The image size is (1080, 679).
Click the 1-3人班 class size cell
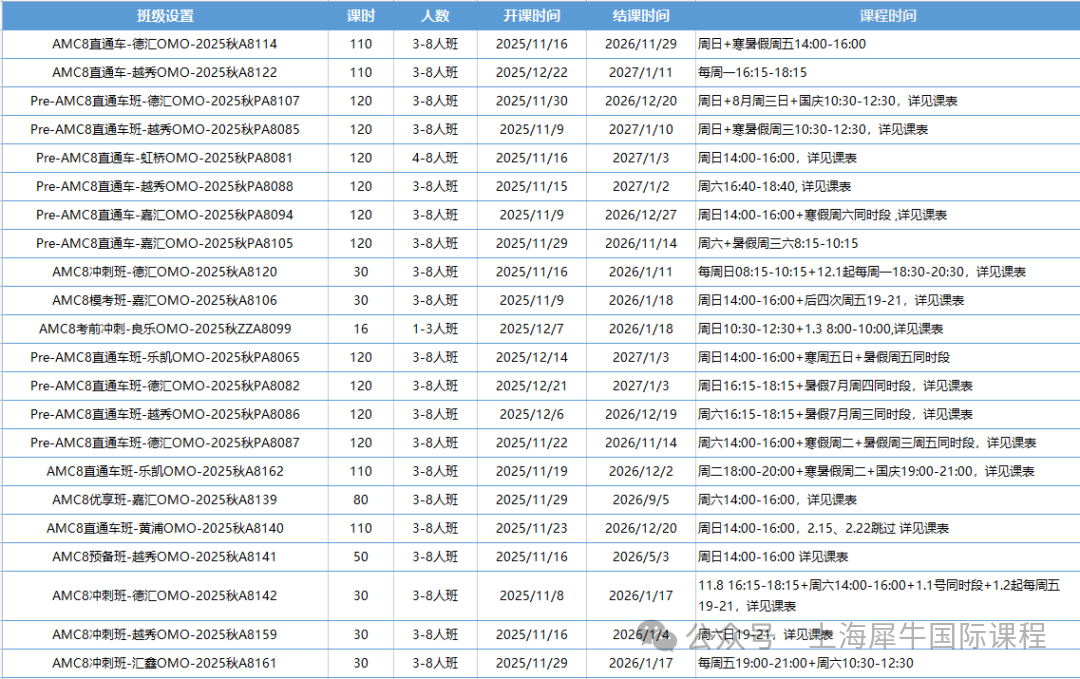[x=436, y=329]
